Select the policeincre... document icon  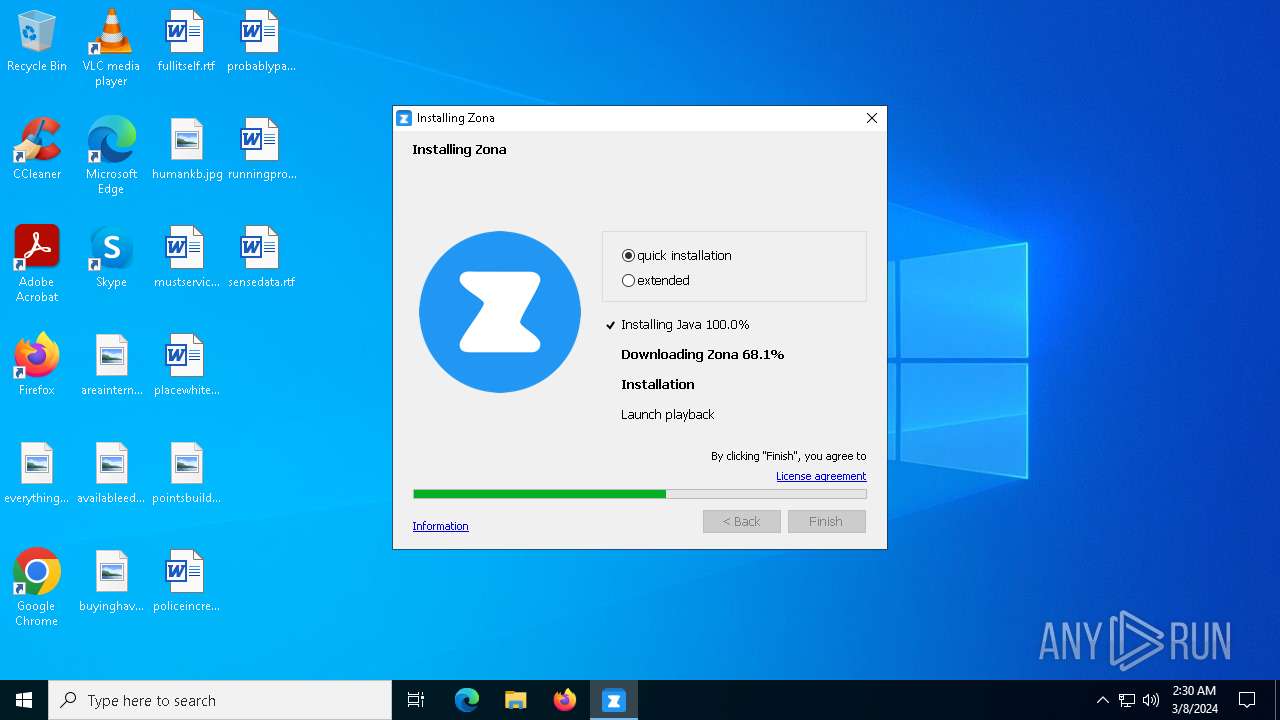coord(186,582)
